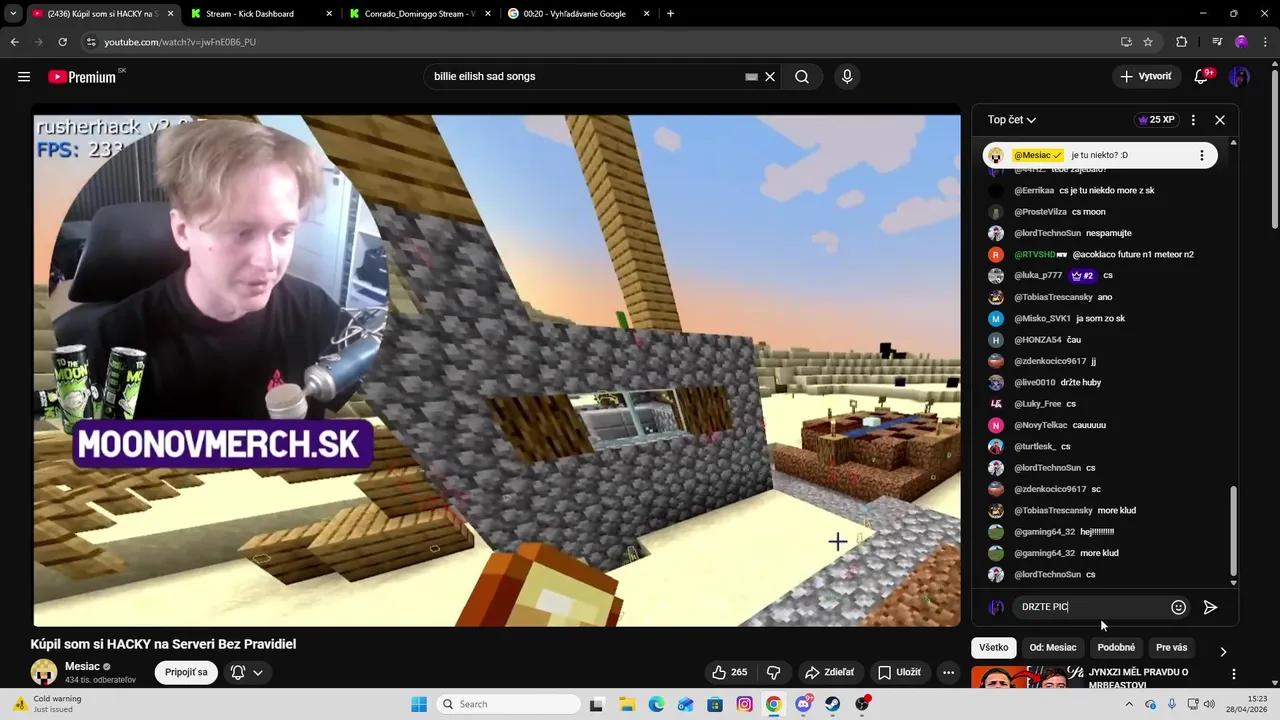The width and height of the screenshot is (1280, 720).
Task: Open pinned Mesiac message options menu
Action: 1202,156
